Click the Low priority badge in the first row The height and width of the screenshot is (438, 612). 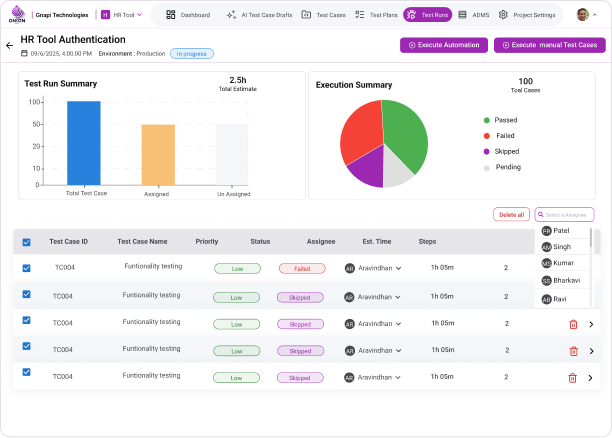[x=237, y=269]
